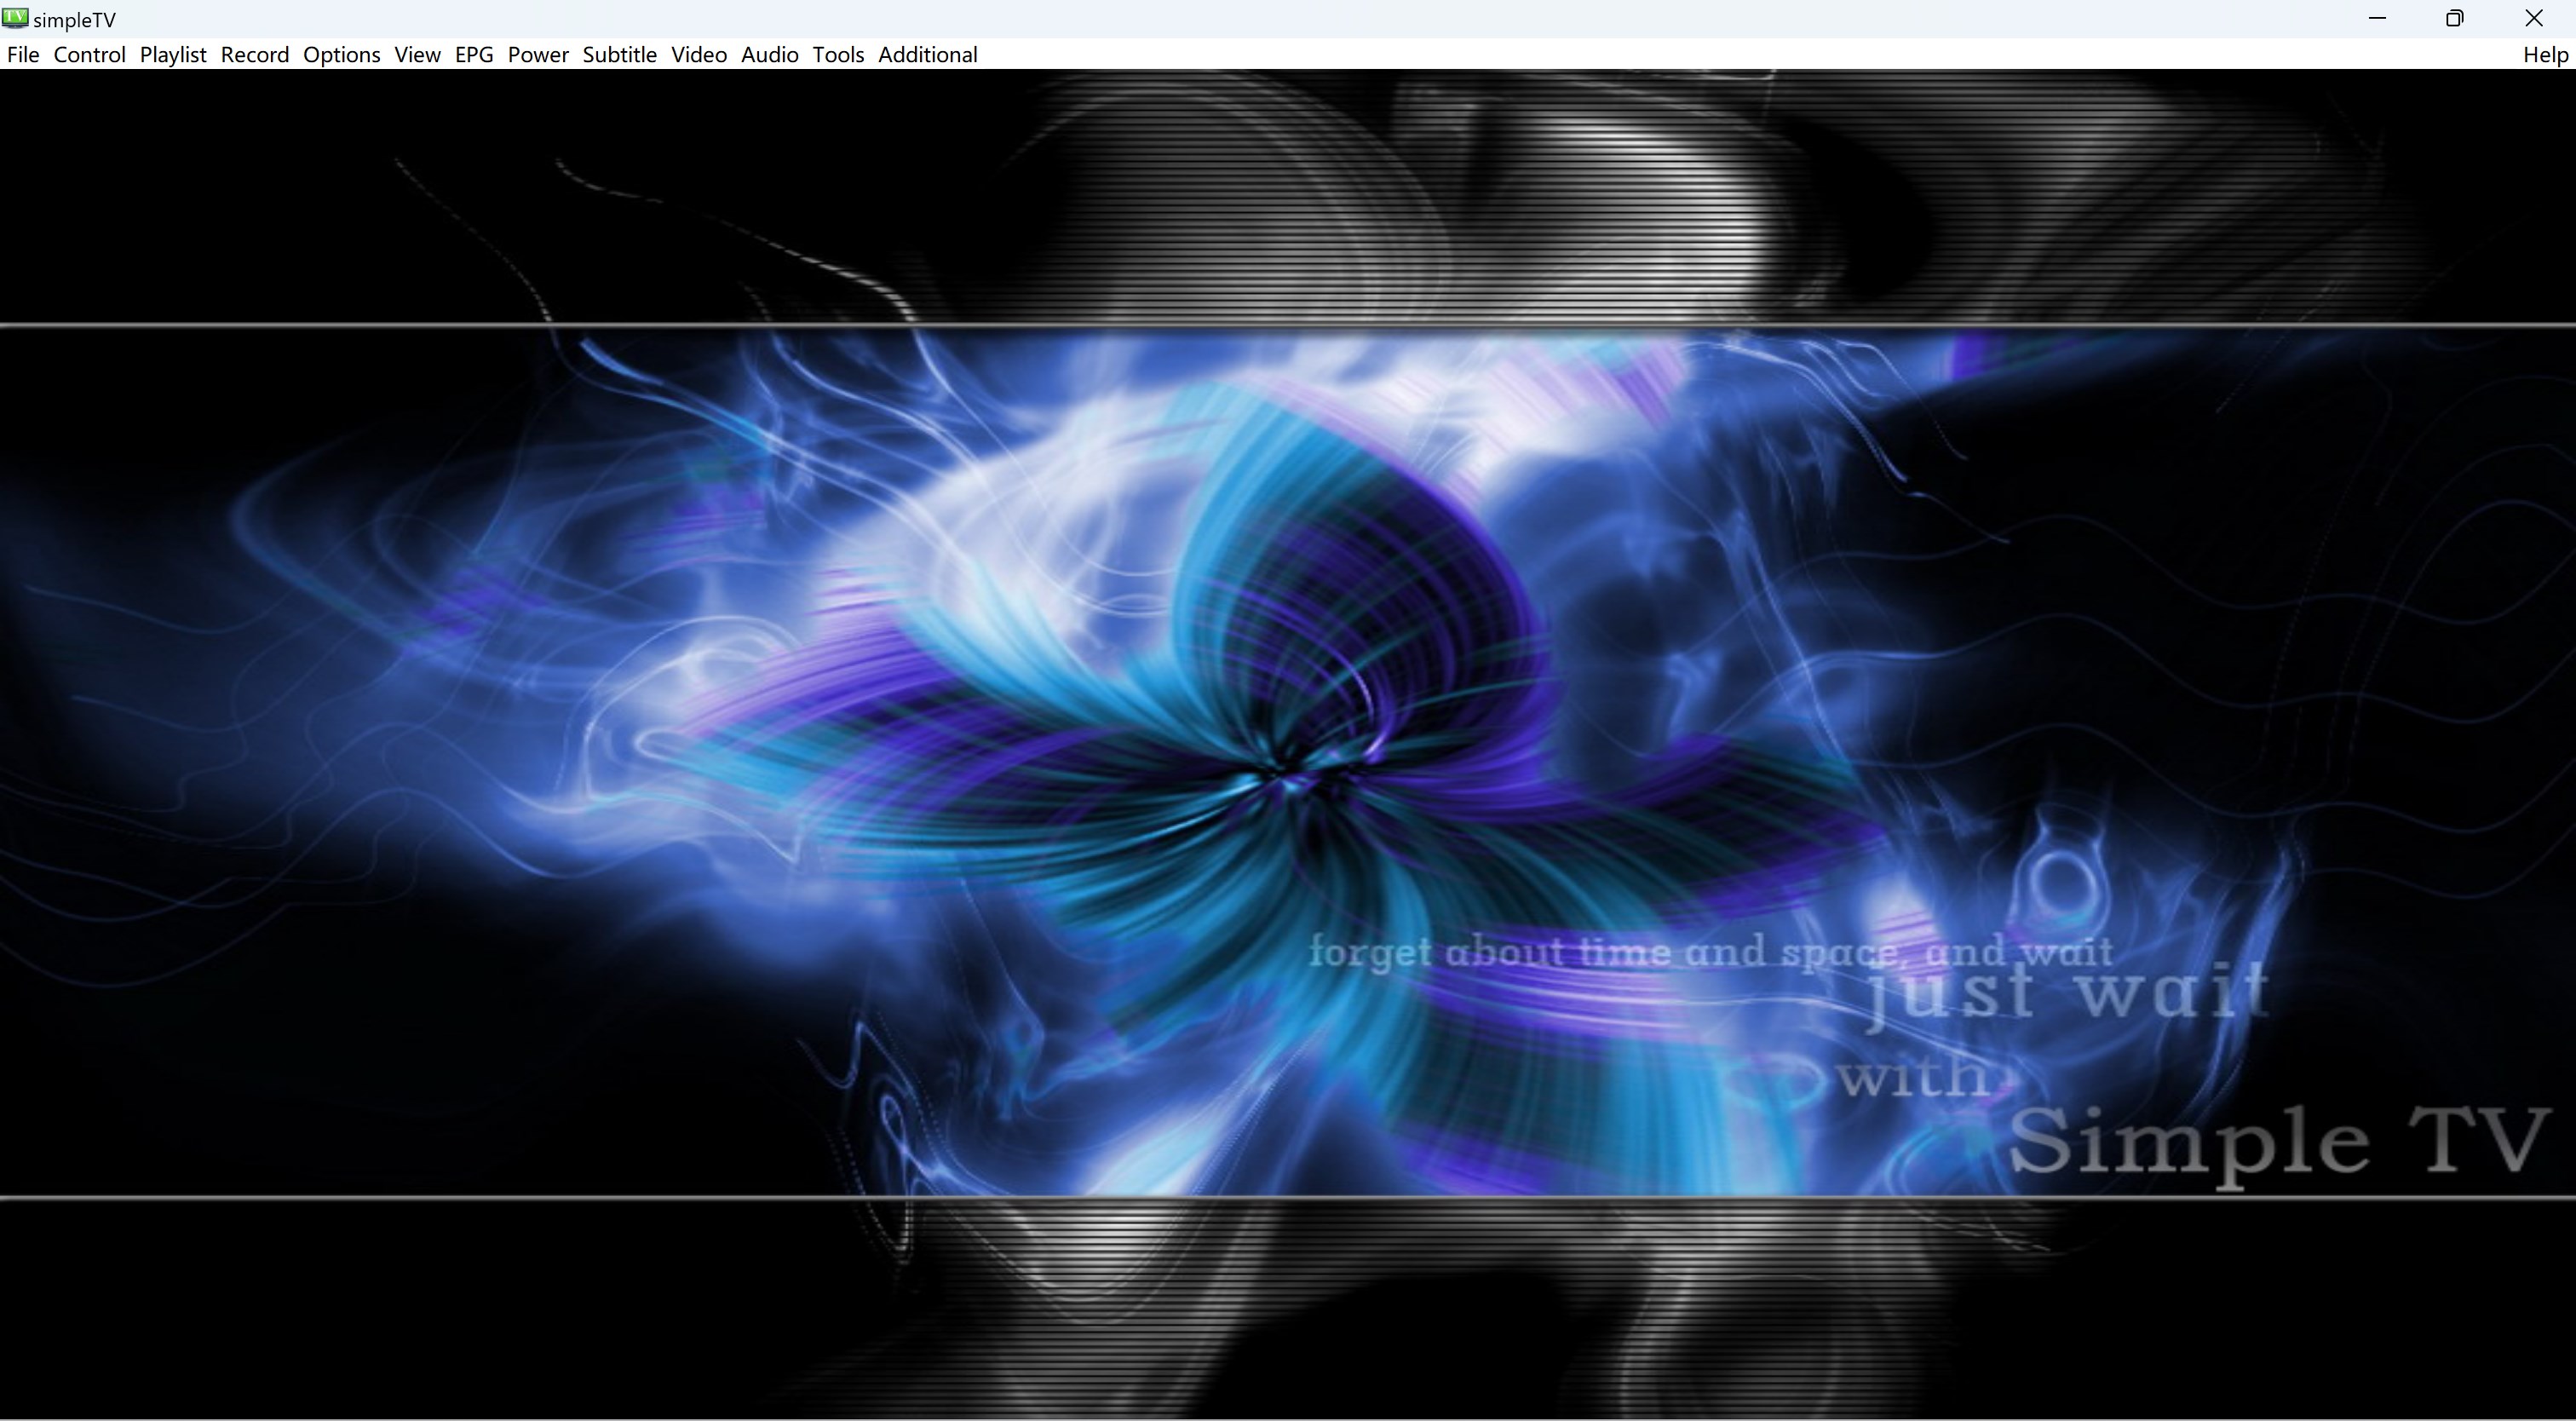Close the simpleTV window
The height and width of the screenshot is (1421, 2576).
2533,18
